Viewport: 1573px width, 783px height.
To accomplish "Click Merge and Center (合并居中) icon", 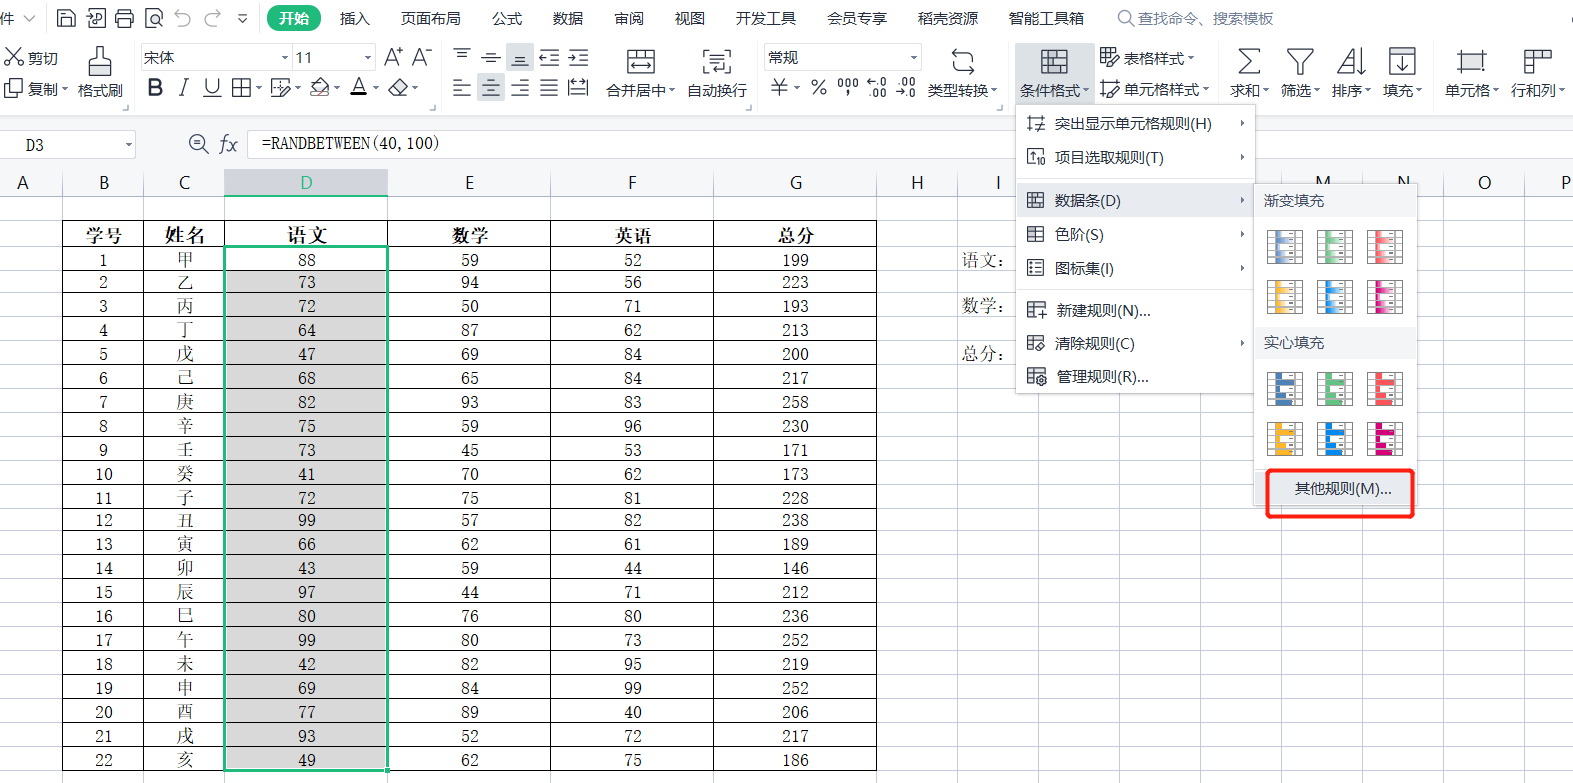I will (x=641, y=62).
